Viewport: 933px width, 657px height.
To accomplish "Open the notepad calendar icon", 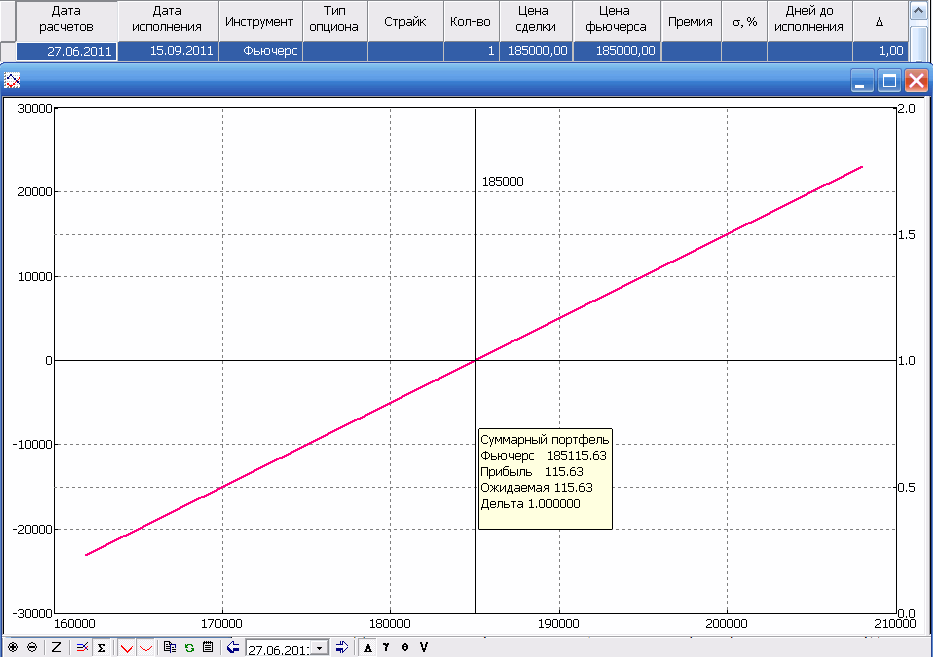I will pos(207,647).
